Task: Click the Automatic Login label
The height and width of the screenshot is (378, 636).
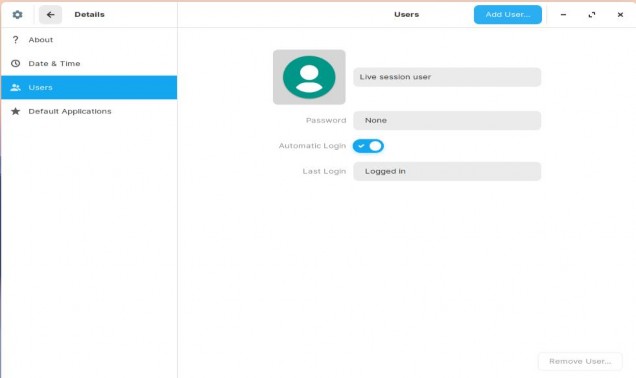Action: coord(312,146)
